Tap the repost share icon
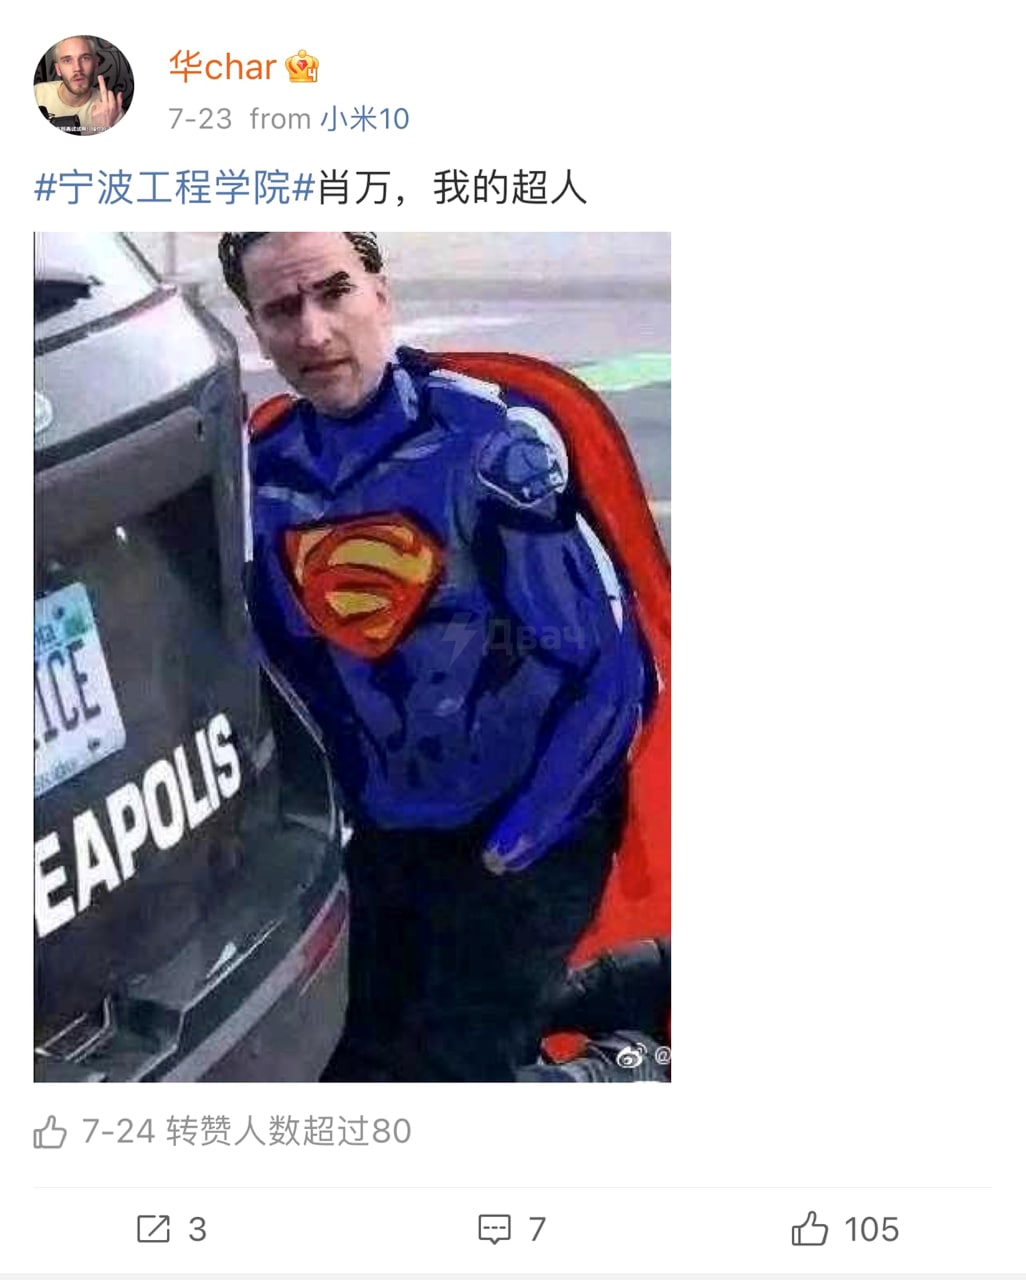Screen dimensions: 1026x1280 coord(153,1228)
